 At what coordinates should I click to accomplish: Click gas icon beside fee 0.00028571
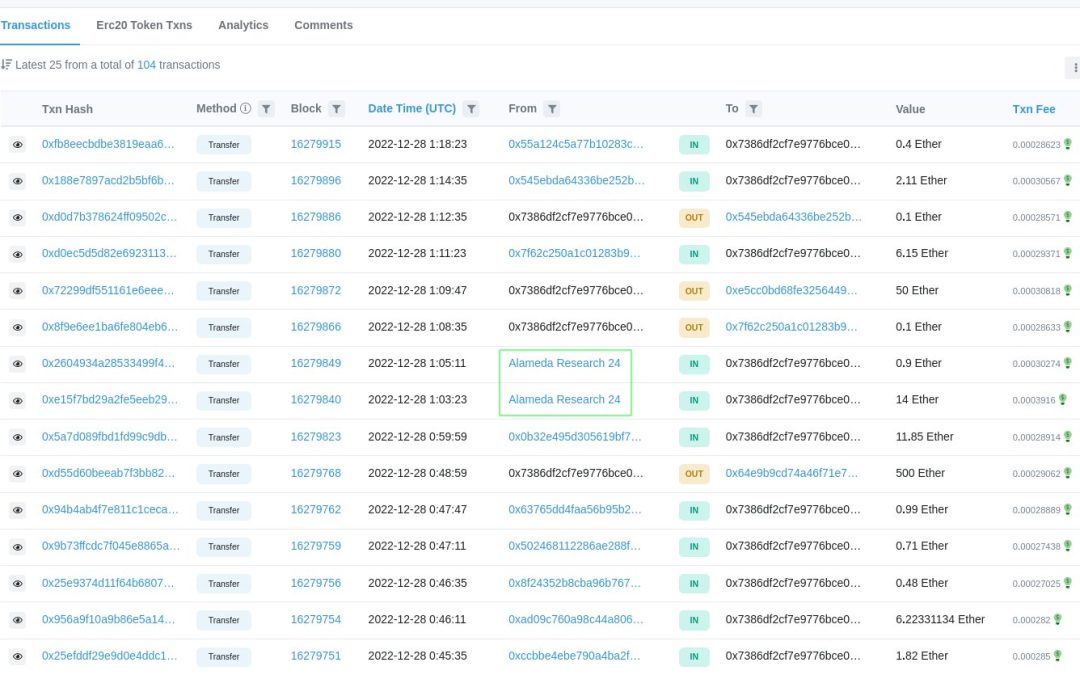pos(1068,216)
